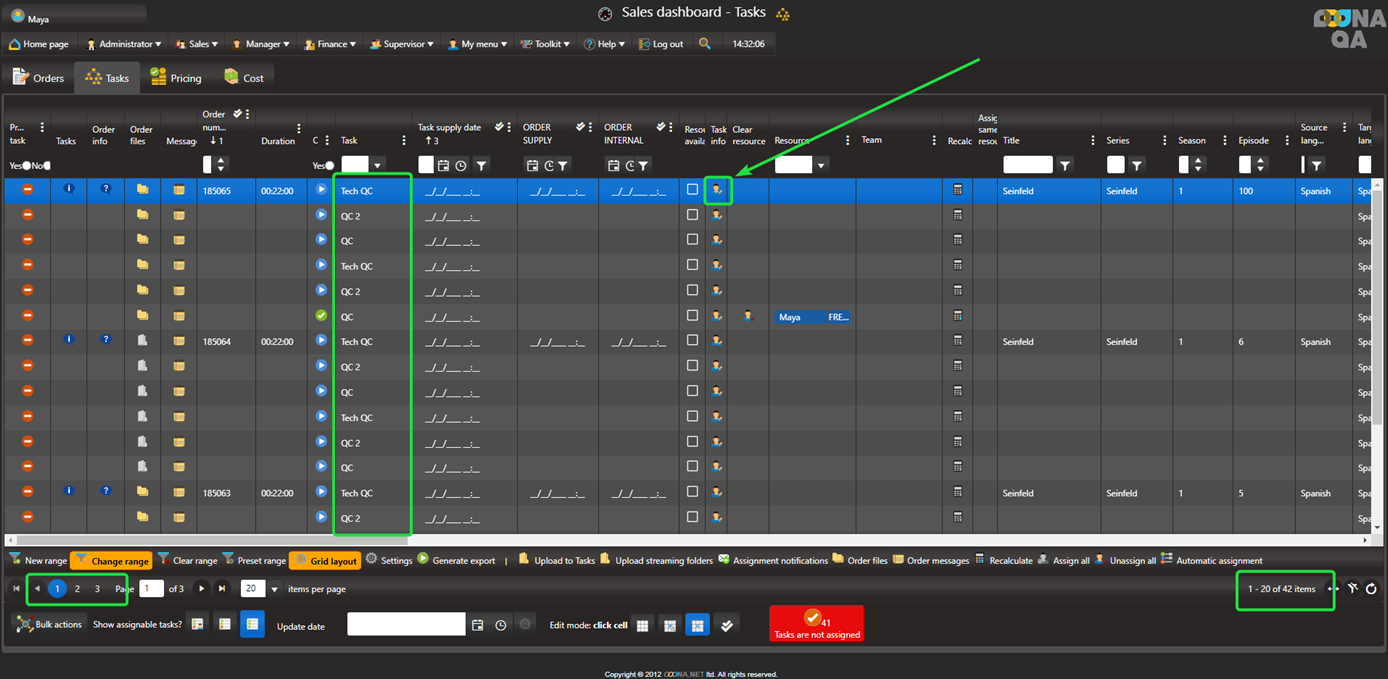Switch to the Pricing tab
The image size is (1388, 679).
(x=176, y=78)
